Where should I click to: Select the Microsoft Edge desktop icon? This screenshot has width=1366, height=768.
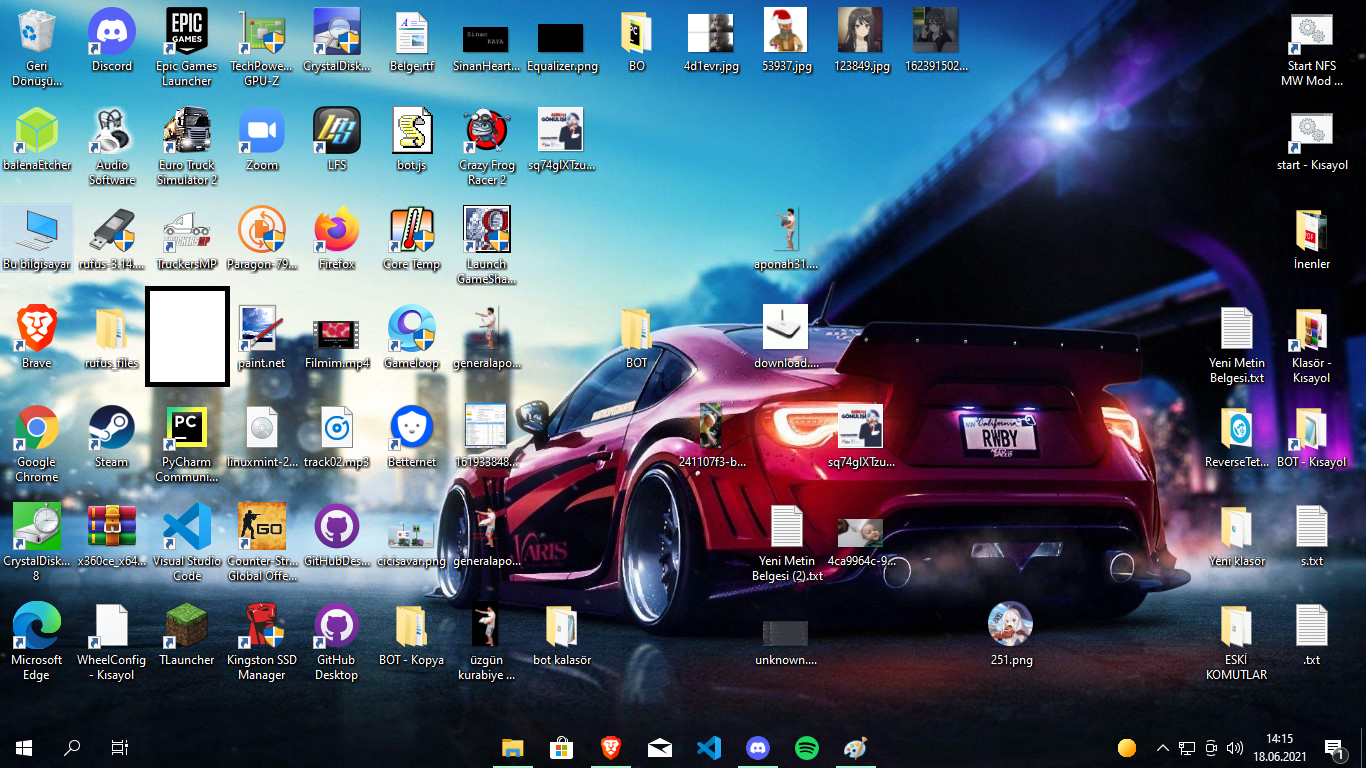pyautogui.click(x=37, y=641)
